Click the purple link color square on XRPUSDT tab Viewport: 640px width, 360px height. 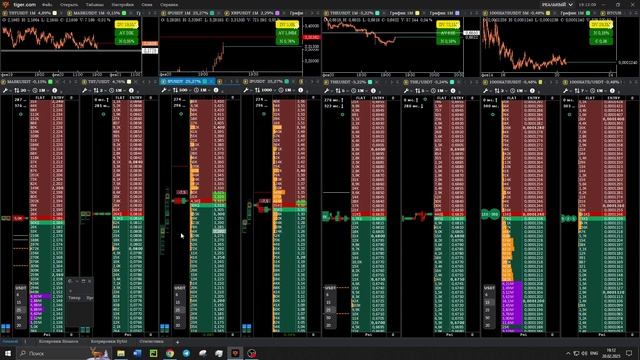pyautogui.click(x=278, y=13)
